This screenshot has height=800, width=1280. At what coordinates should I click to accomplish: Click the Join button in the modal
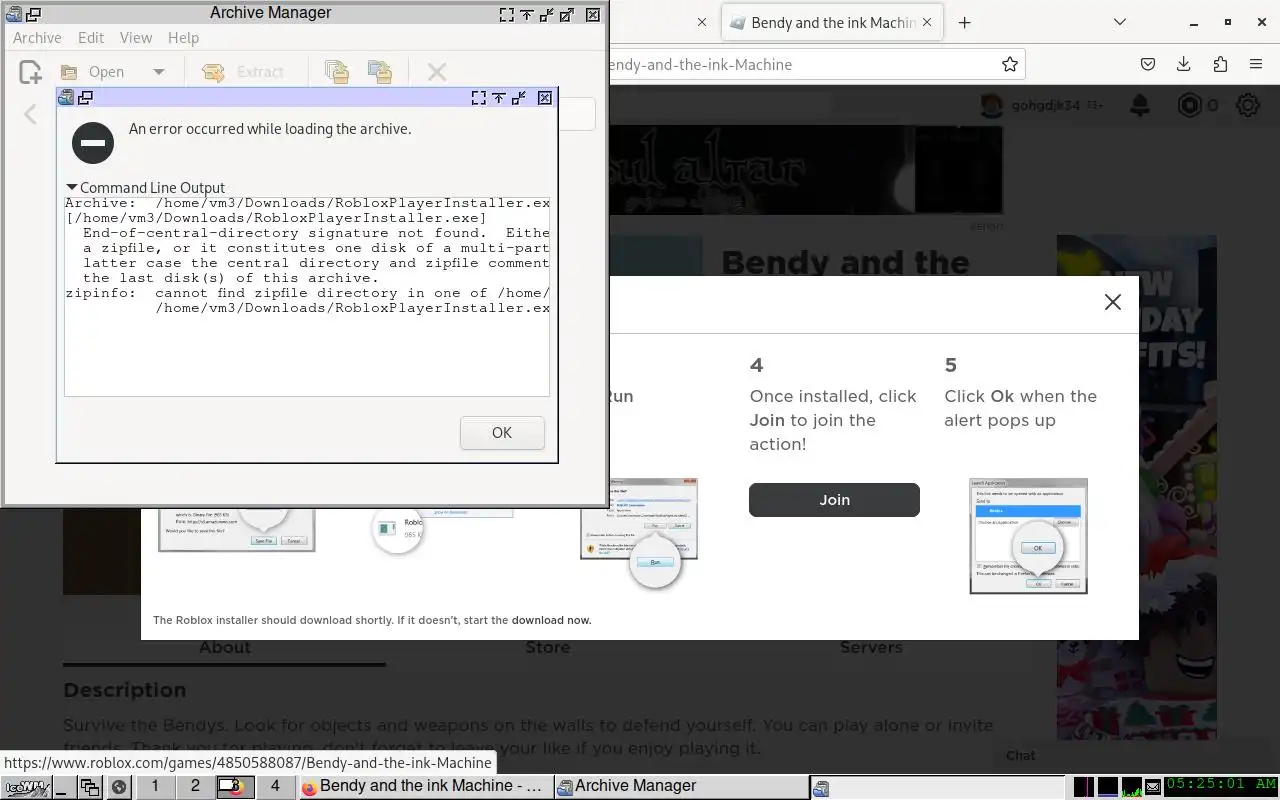click(x=834, y=500)
